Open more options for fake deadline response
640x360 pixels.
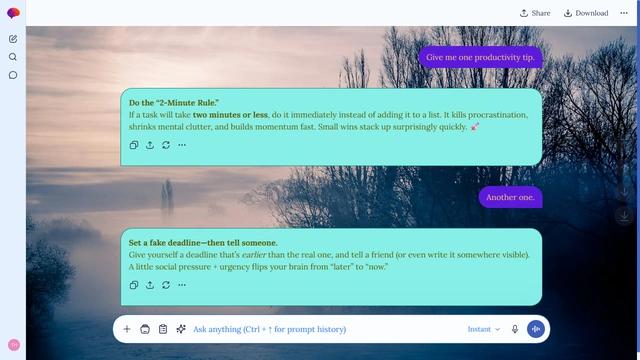(182, 285)
